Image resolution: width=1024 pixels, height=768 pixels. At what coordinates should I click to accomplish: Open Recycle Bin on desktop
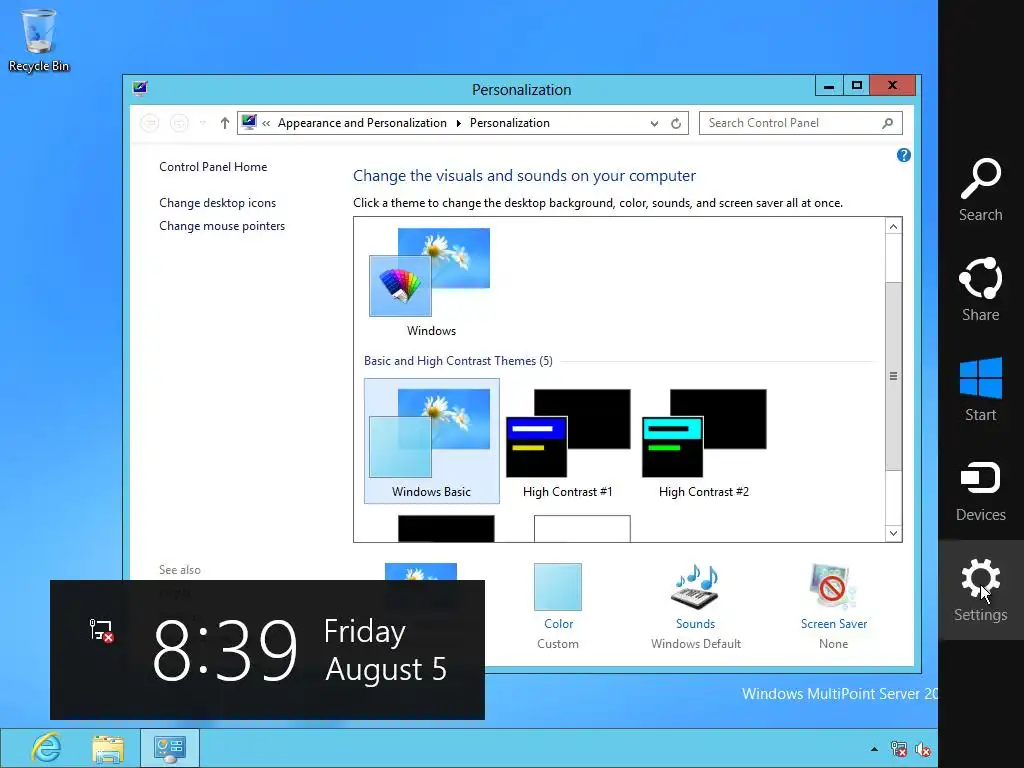[x=39, y=40]
